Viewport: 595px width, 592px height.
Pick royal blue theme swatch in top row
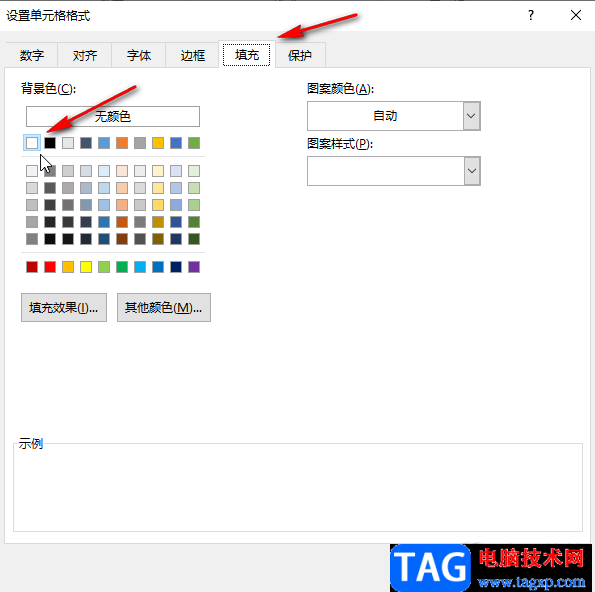[176, 143]
